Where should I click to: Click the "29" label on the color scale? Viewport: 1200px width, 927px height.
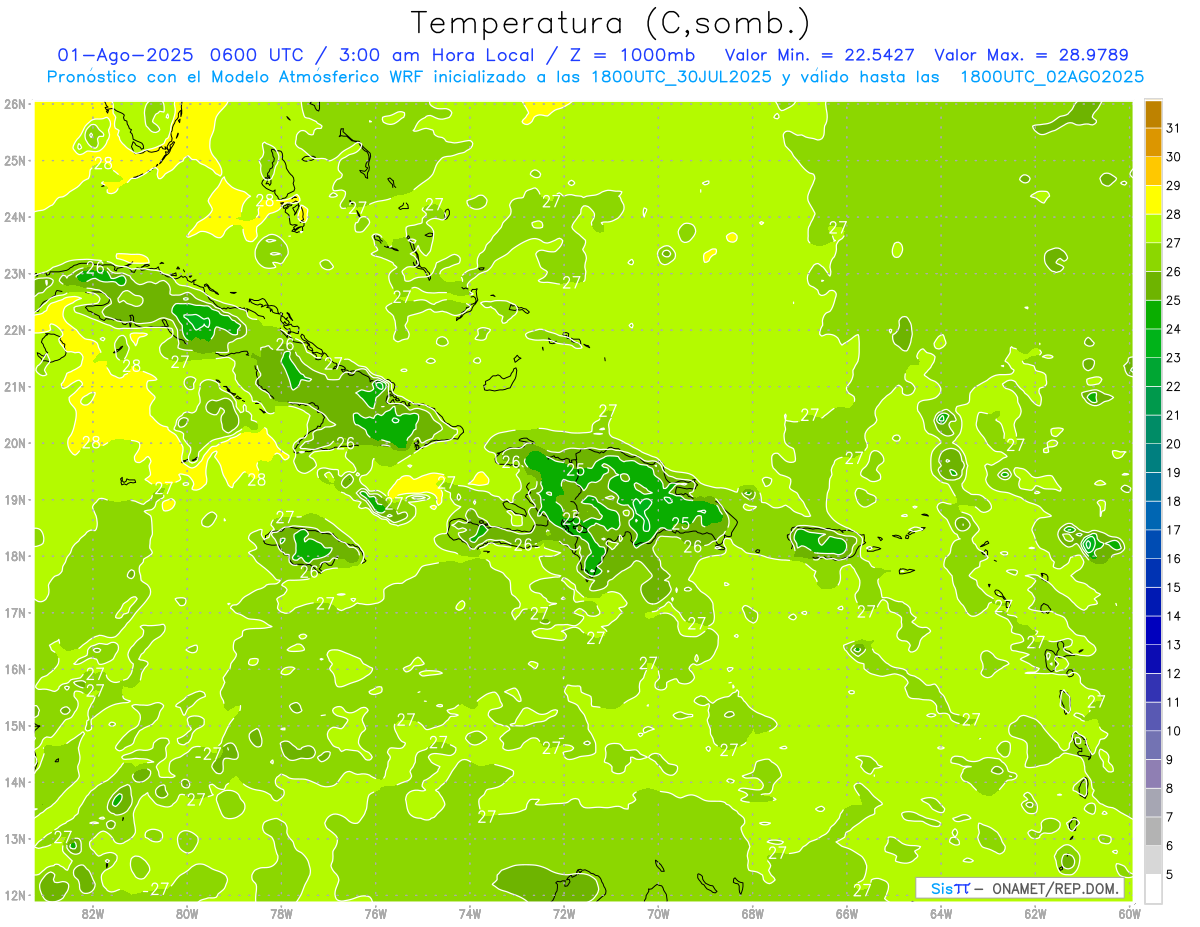[1174, 186]
